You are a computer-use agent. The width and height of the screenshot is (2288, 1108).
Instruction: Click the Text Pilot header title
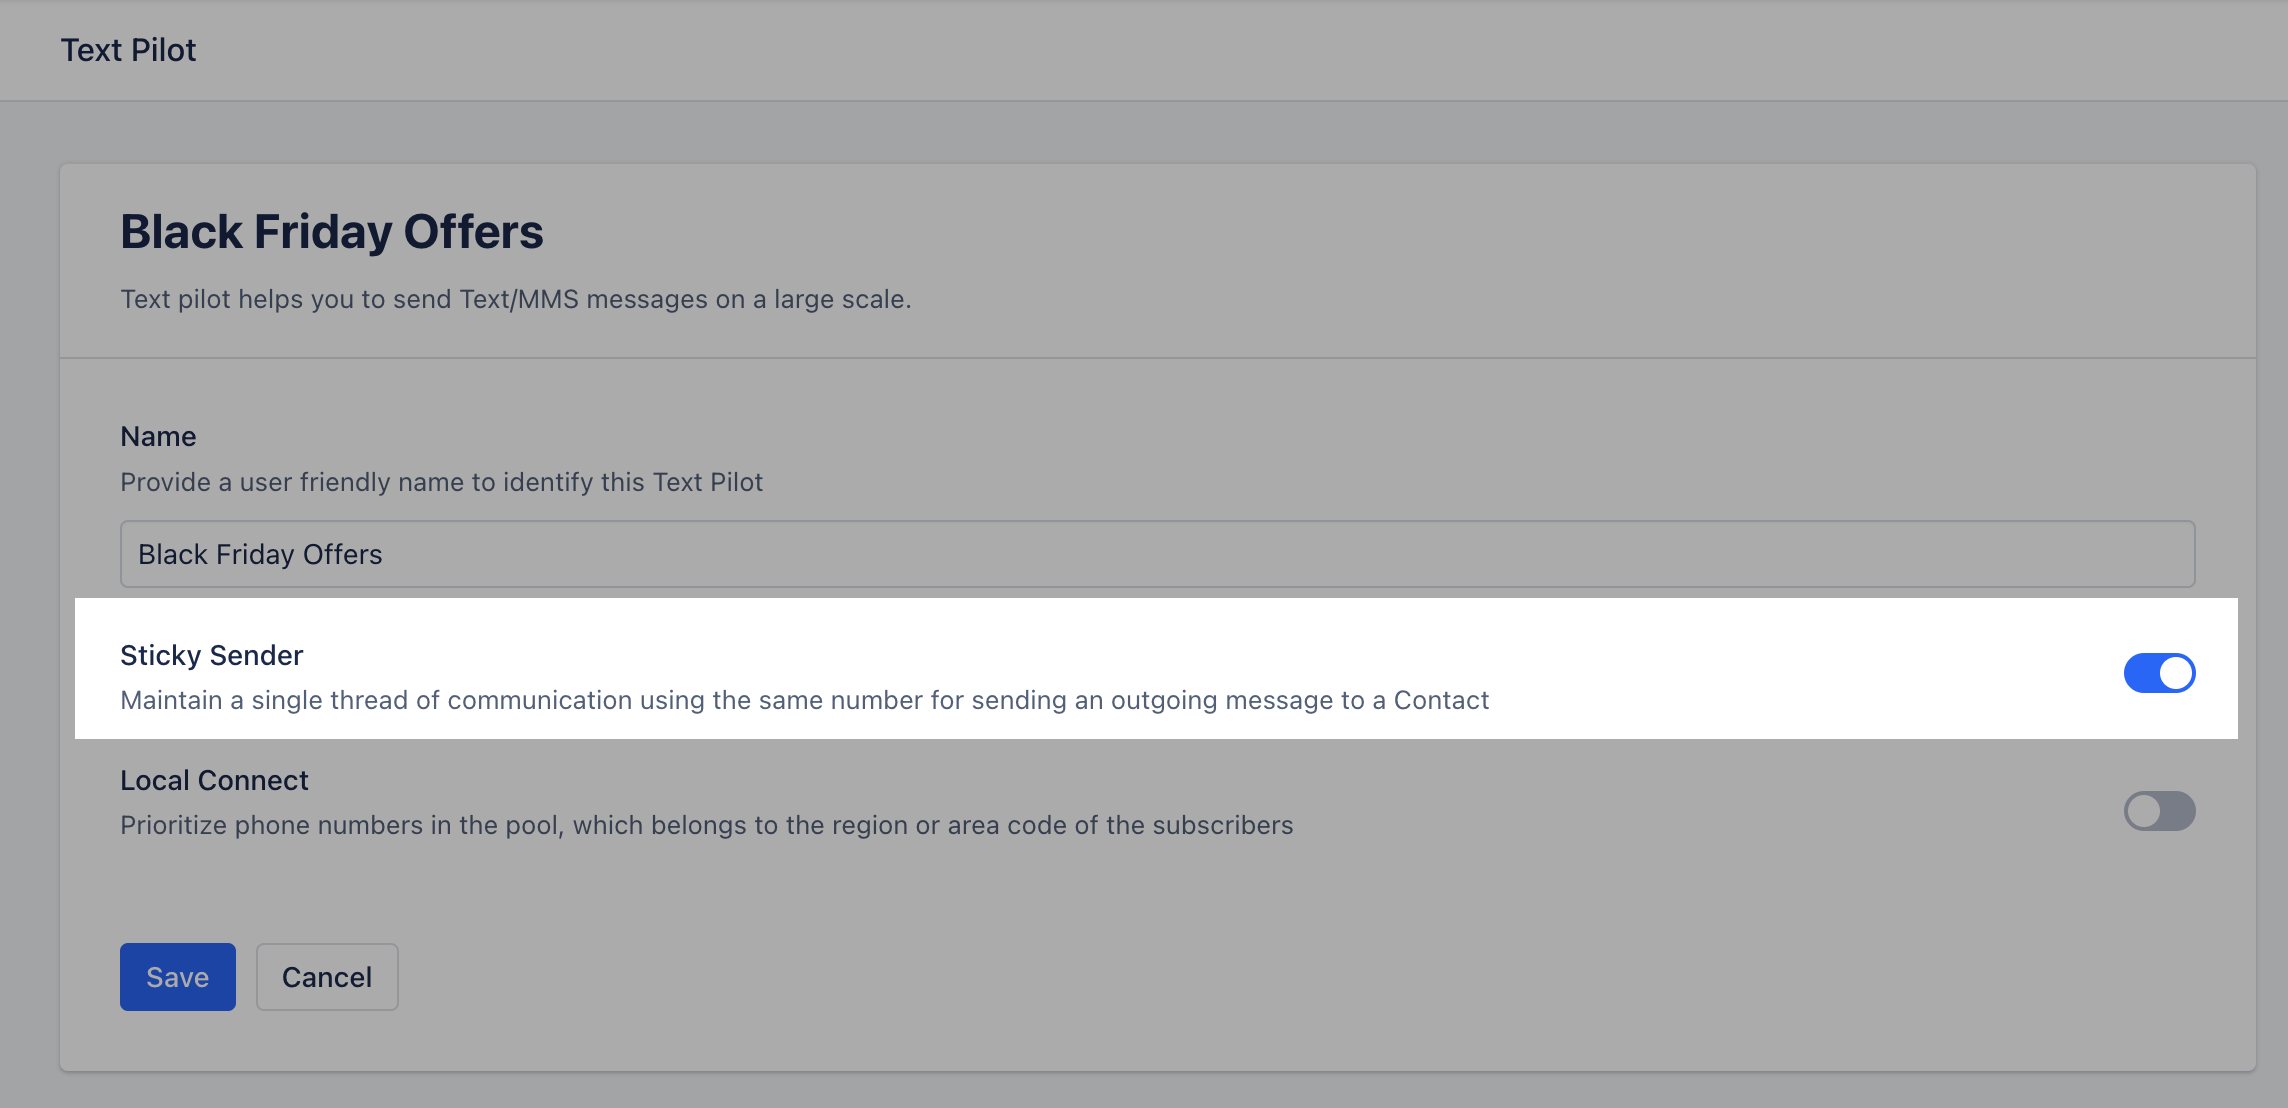[x=128, y=50]
